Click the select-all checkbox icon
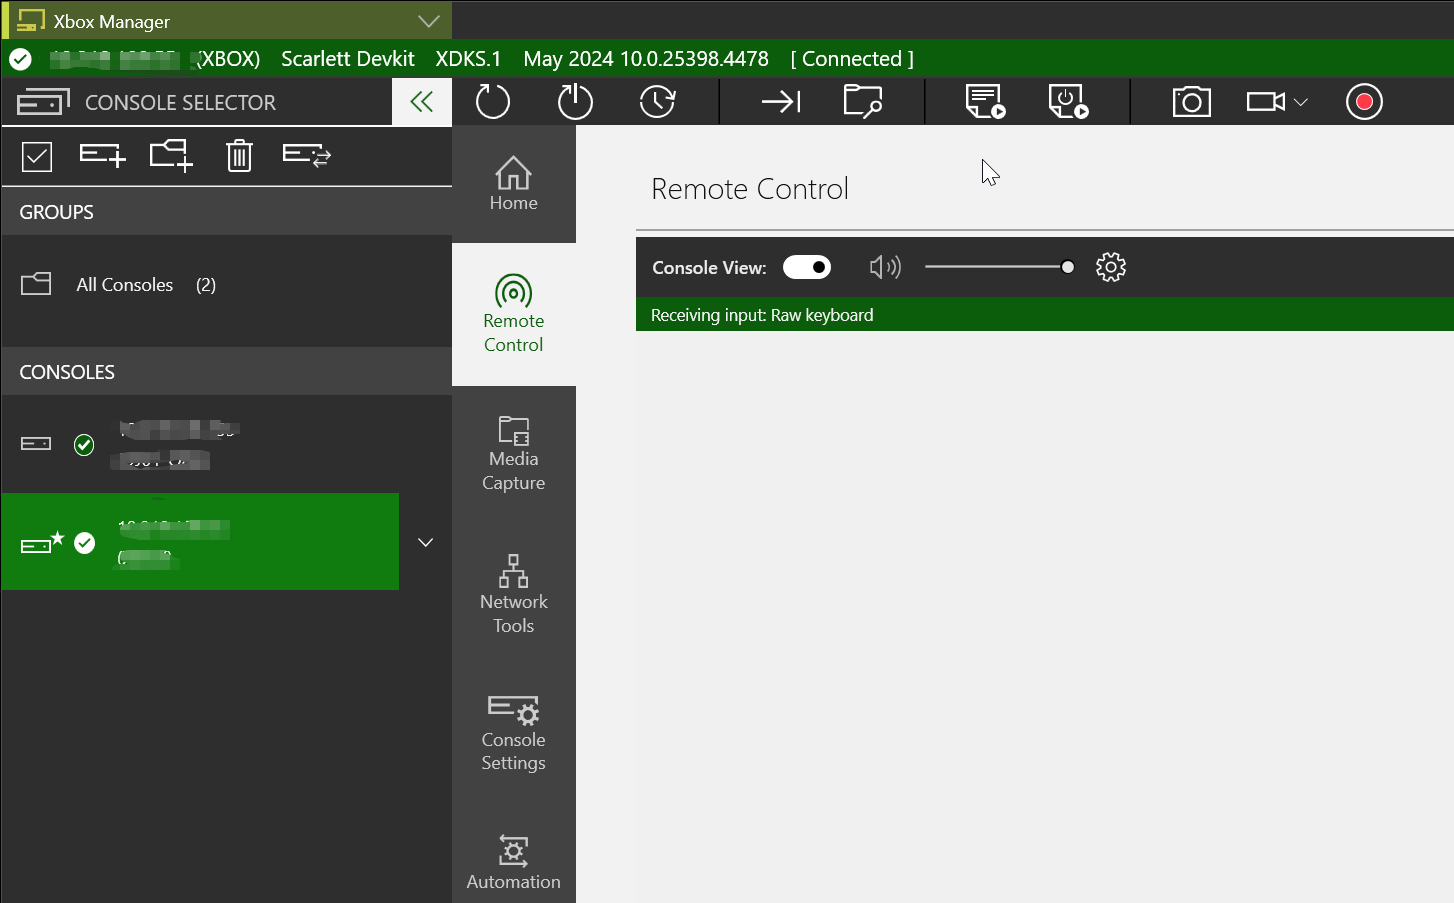The height and width of the screenshot is (903, 1454). (37, 156)
